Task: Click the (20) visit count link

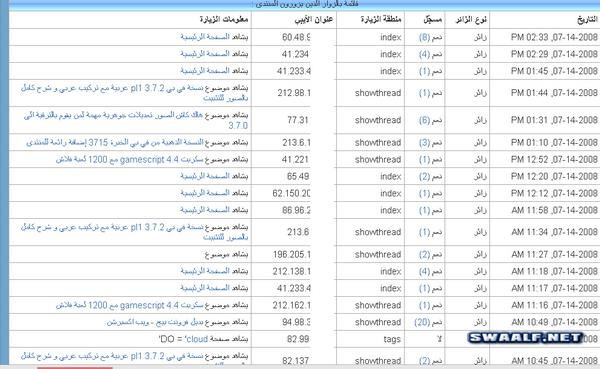Action: pyautogui.click(x=422, y=322)
